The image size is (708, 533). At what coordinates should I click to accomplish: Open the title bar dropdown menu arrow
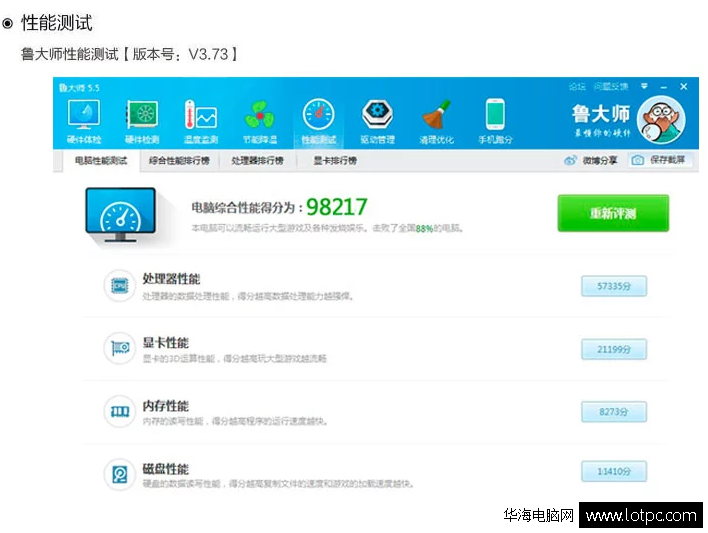644,86
